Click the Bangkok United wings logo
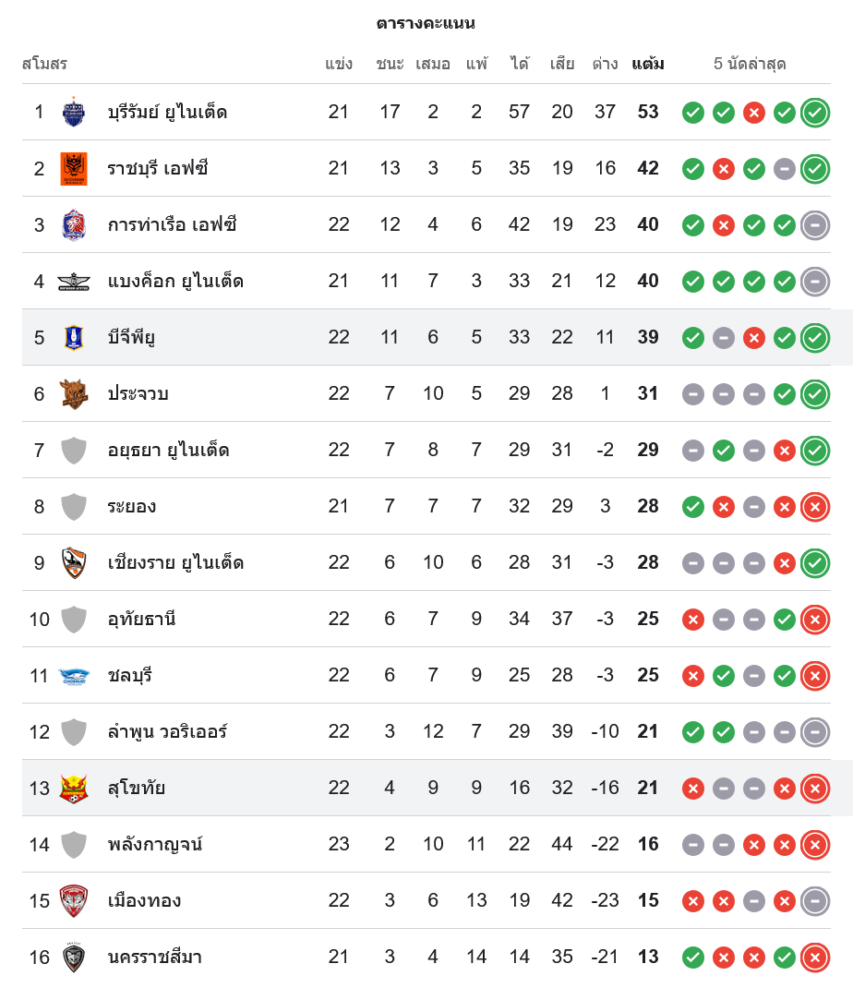The width and height of the screenshot is (853, 1000). tap(74, 281)
